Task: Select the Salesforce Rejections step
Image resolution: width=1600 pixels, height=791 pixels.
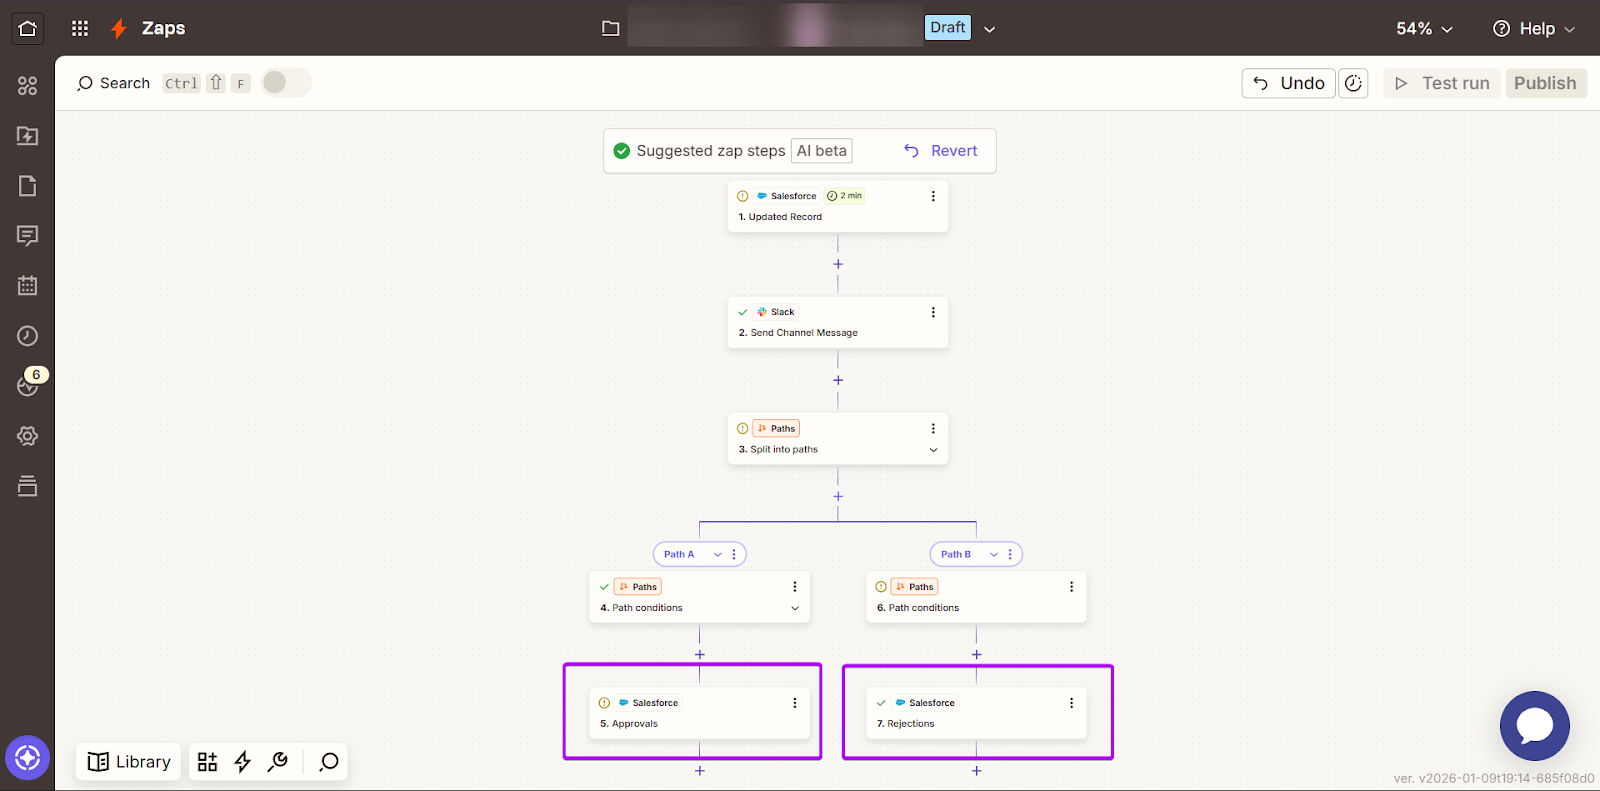Action: (976, 713)
